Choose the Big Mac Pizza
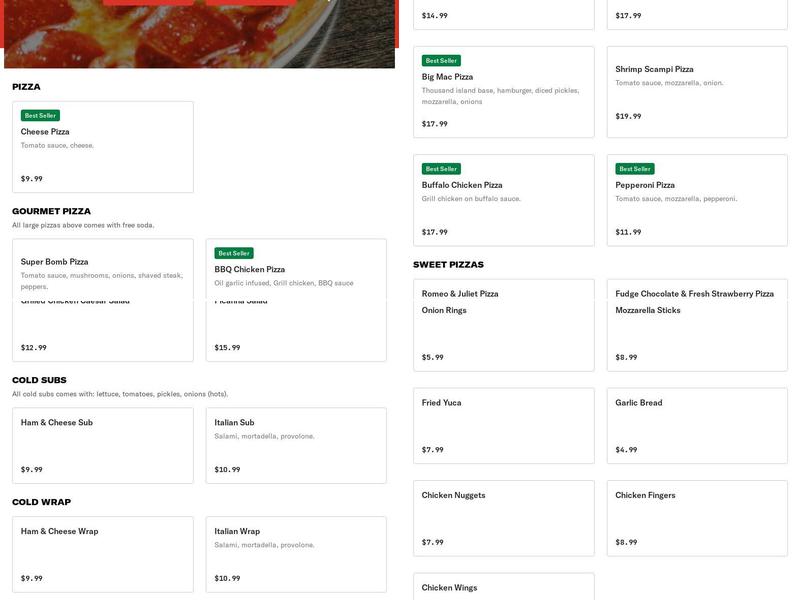This screenshot has height=600, width=800. tap(505, 90)
